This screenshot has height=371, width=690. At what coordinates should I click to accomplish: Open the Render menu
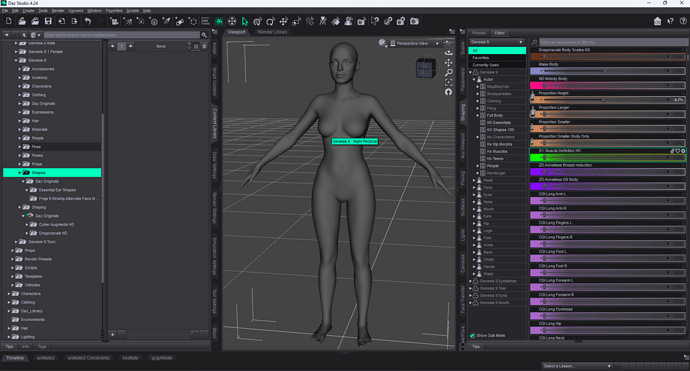(58, 11)
